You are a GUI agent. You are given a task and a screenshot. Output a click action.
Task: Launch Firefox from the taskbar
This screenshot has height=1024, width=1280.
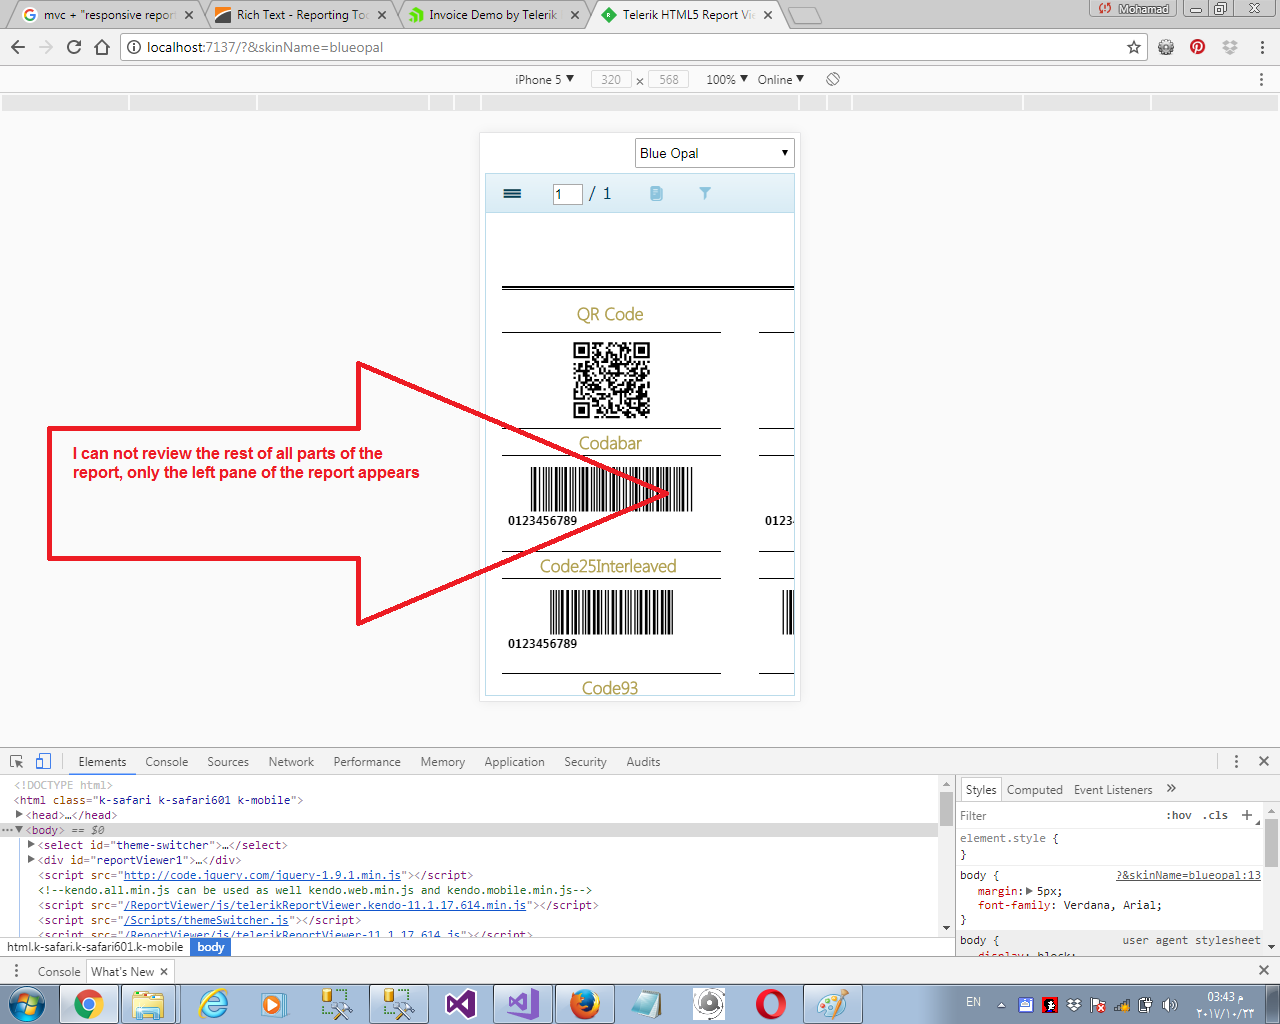pos(585,1004)
